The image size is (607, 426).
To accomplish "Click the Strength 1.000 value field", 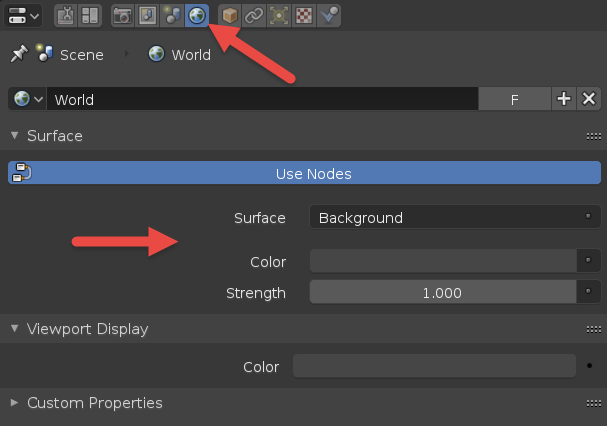I will click(x=443, y=292).
